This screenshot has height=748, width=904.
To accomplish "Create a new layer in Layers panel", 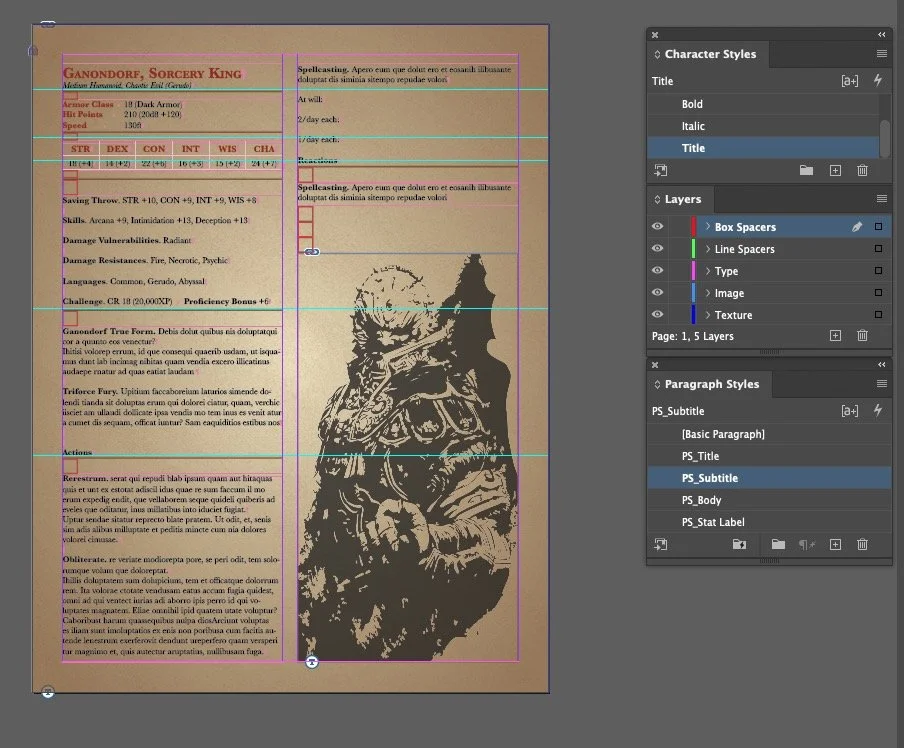I will (x=835, y=336).
